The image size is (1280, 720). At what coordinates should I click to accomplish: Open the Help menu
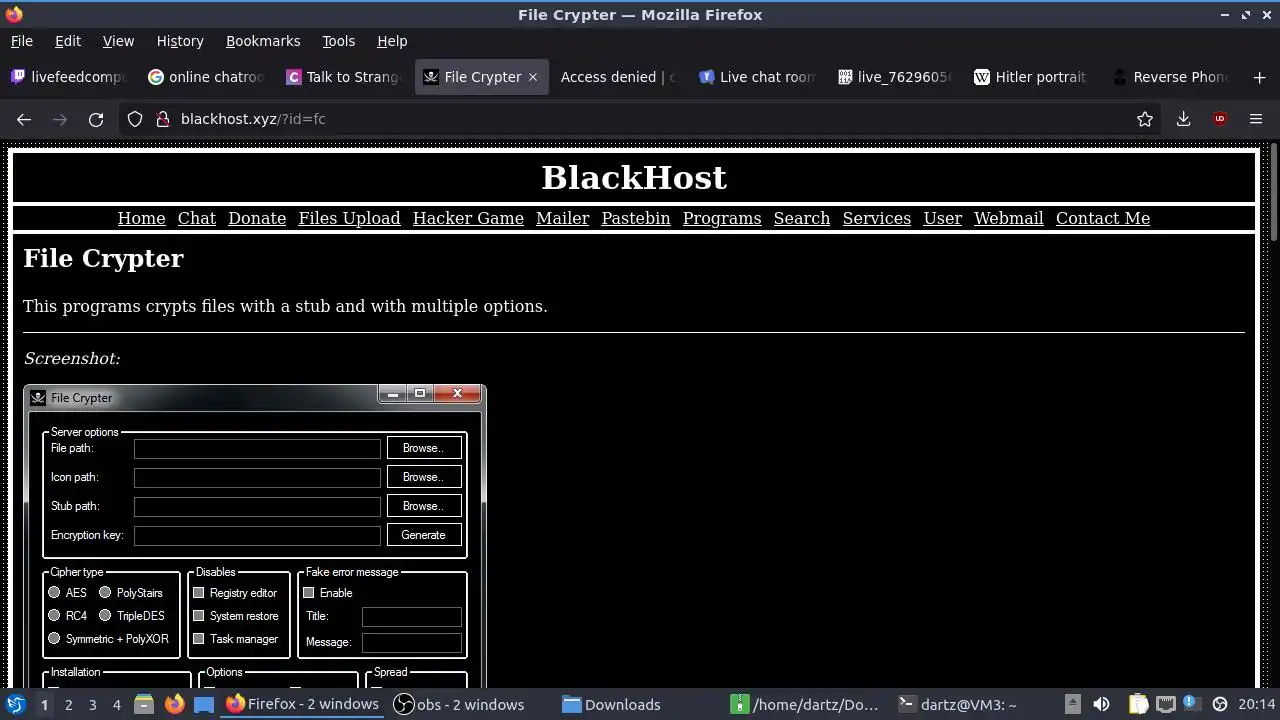[392, 41]
